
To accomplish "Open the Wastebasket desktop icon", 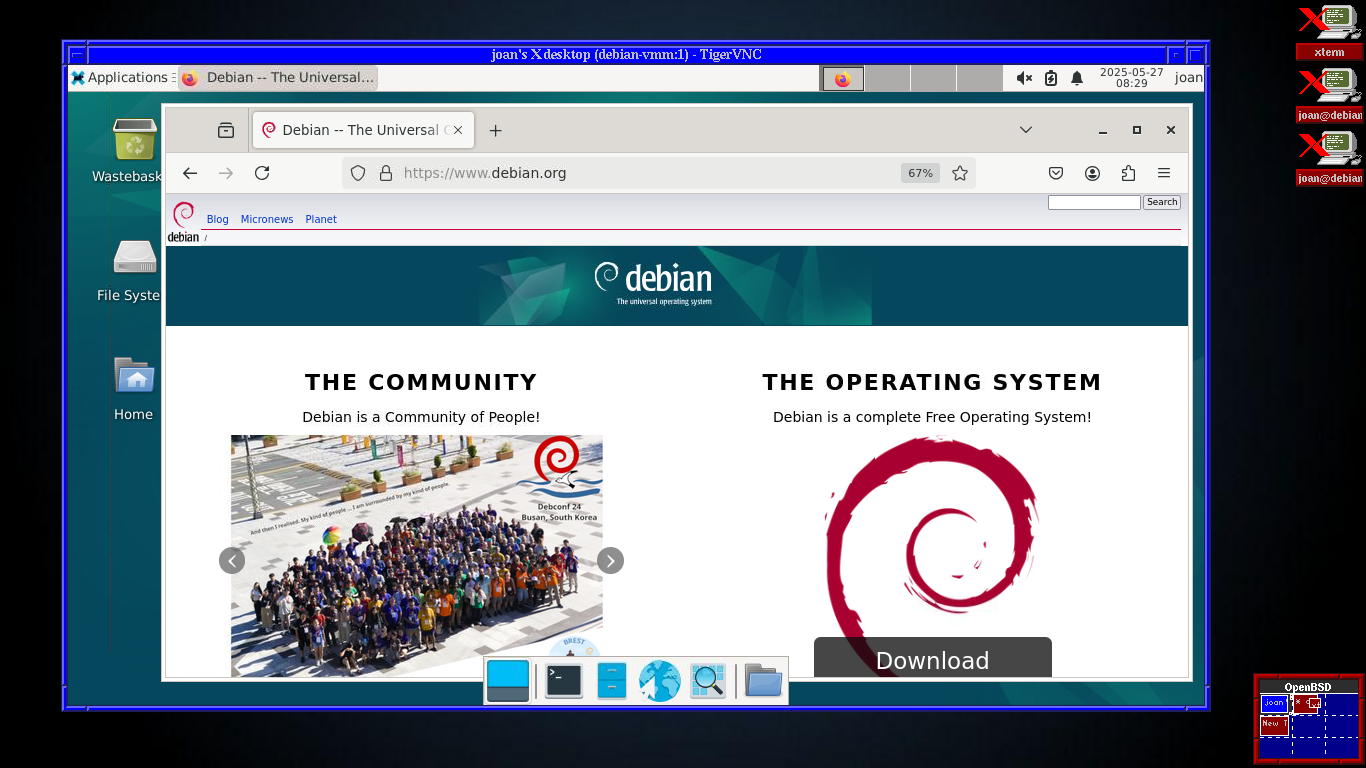I will [134, 151].
